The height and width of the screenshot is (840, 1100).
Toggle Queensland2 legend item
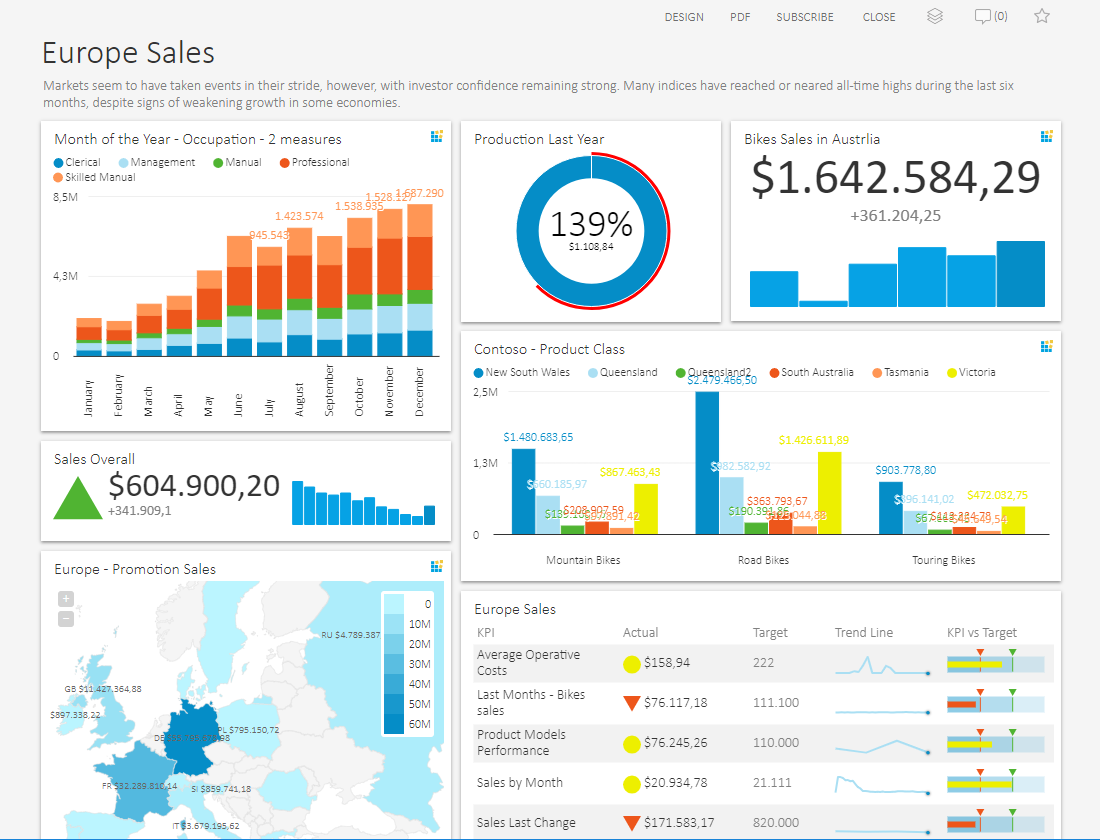[713, 372]
